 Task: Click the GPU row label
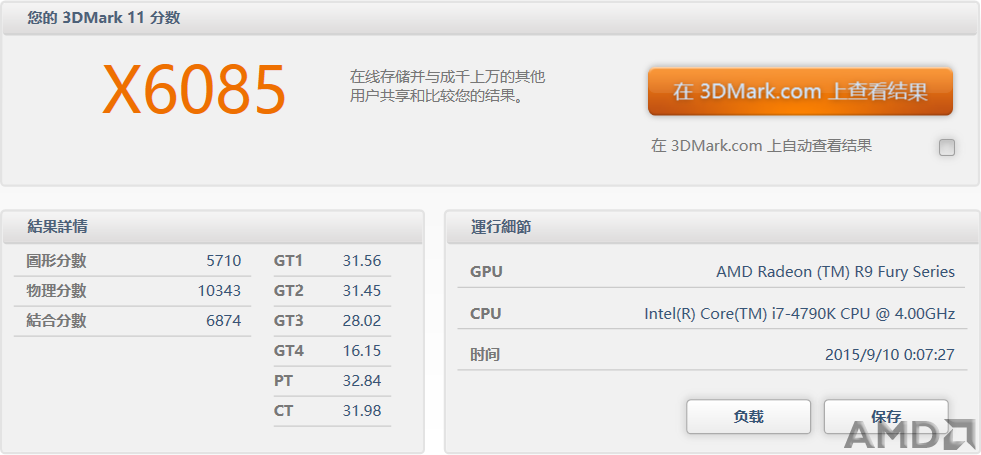click(486, 272)
